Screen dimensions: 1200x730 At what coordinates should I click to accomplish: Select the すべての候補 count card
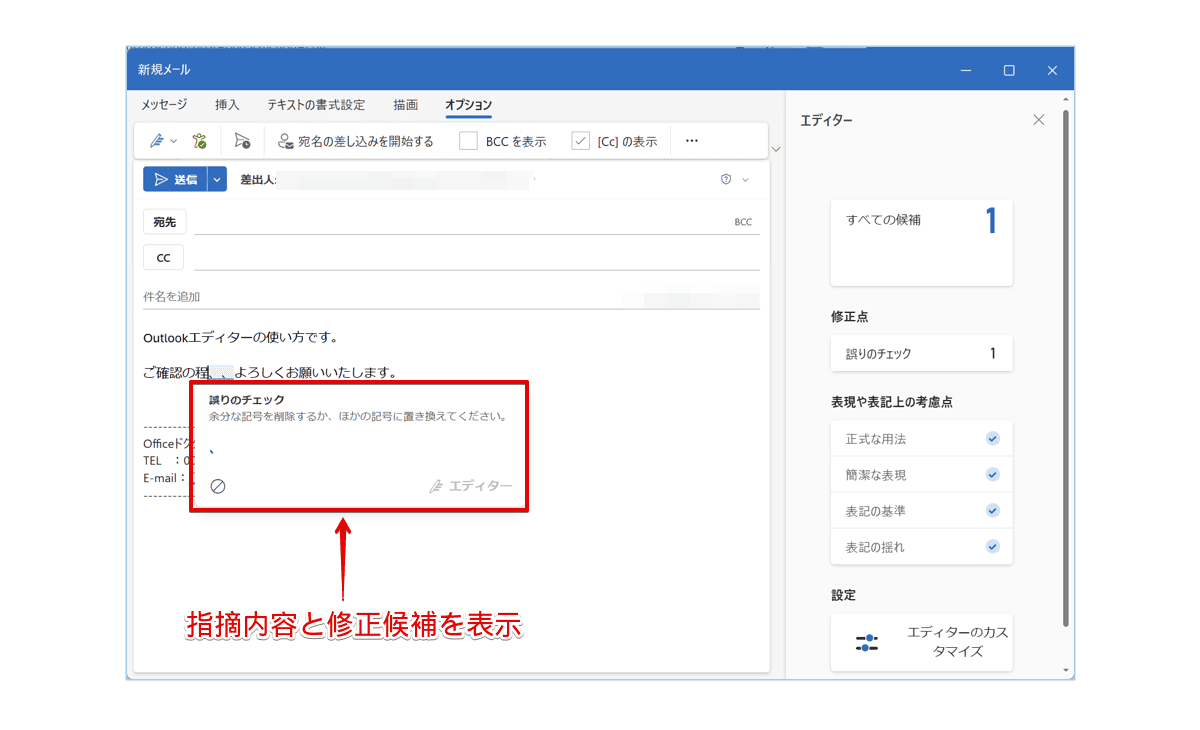coord(921,242)
